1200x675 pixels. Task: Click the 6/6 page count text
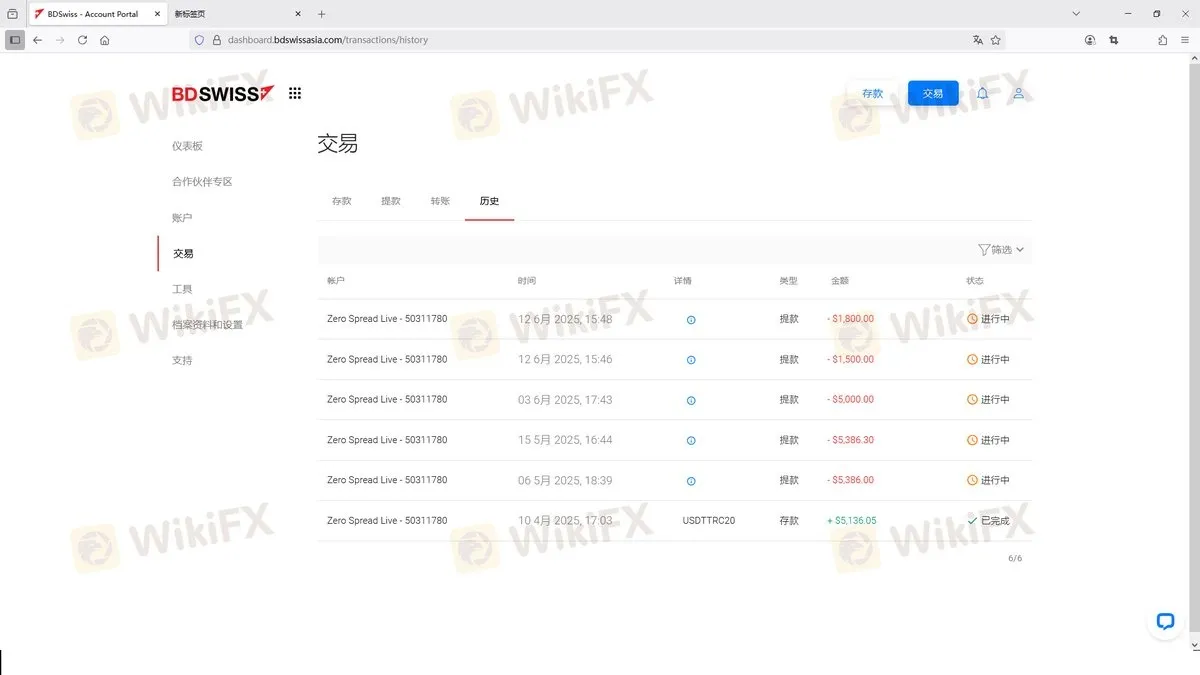(1015, 558)
